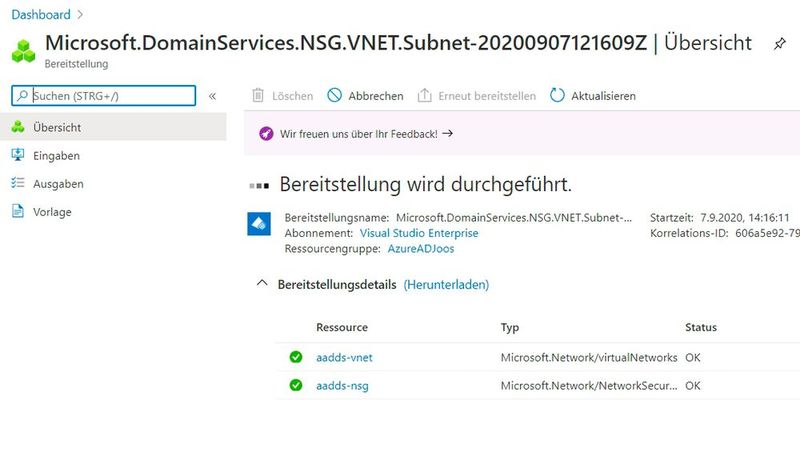This screenshot has width=800, height=452.
Task: Click the OK status of aadds-nsg
Action: tap(693, 386)
